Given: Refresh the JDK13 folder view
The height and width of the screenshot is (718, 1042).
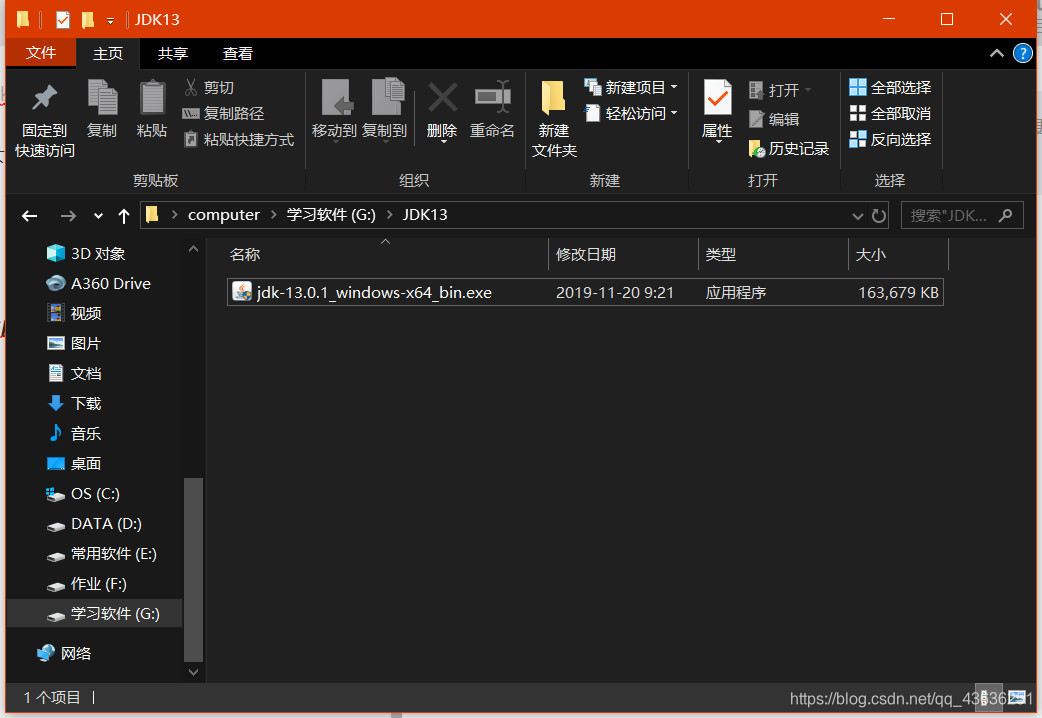Looking at the screenshot, I should coord(879,215).
